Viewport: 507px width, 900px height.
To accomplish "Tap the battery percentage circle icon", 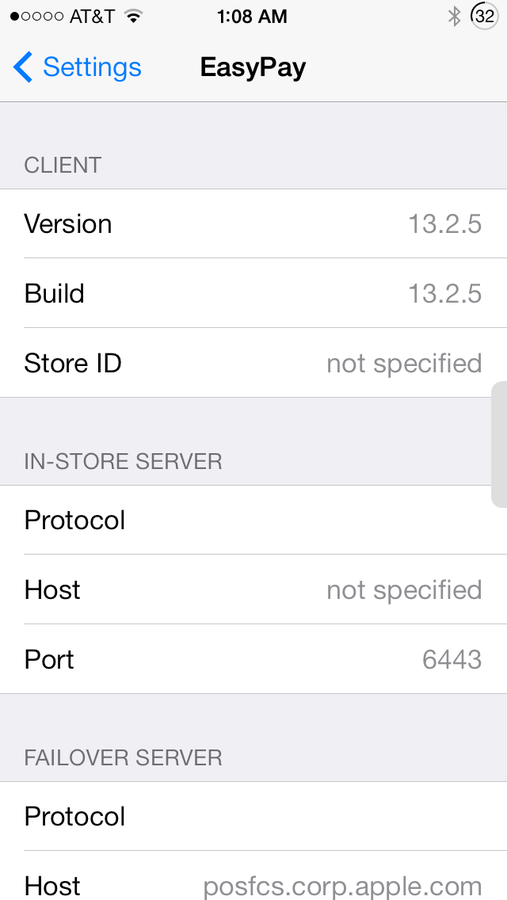I will (485, 17).
